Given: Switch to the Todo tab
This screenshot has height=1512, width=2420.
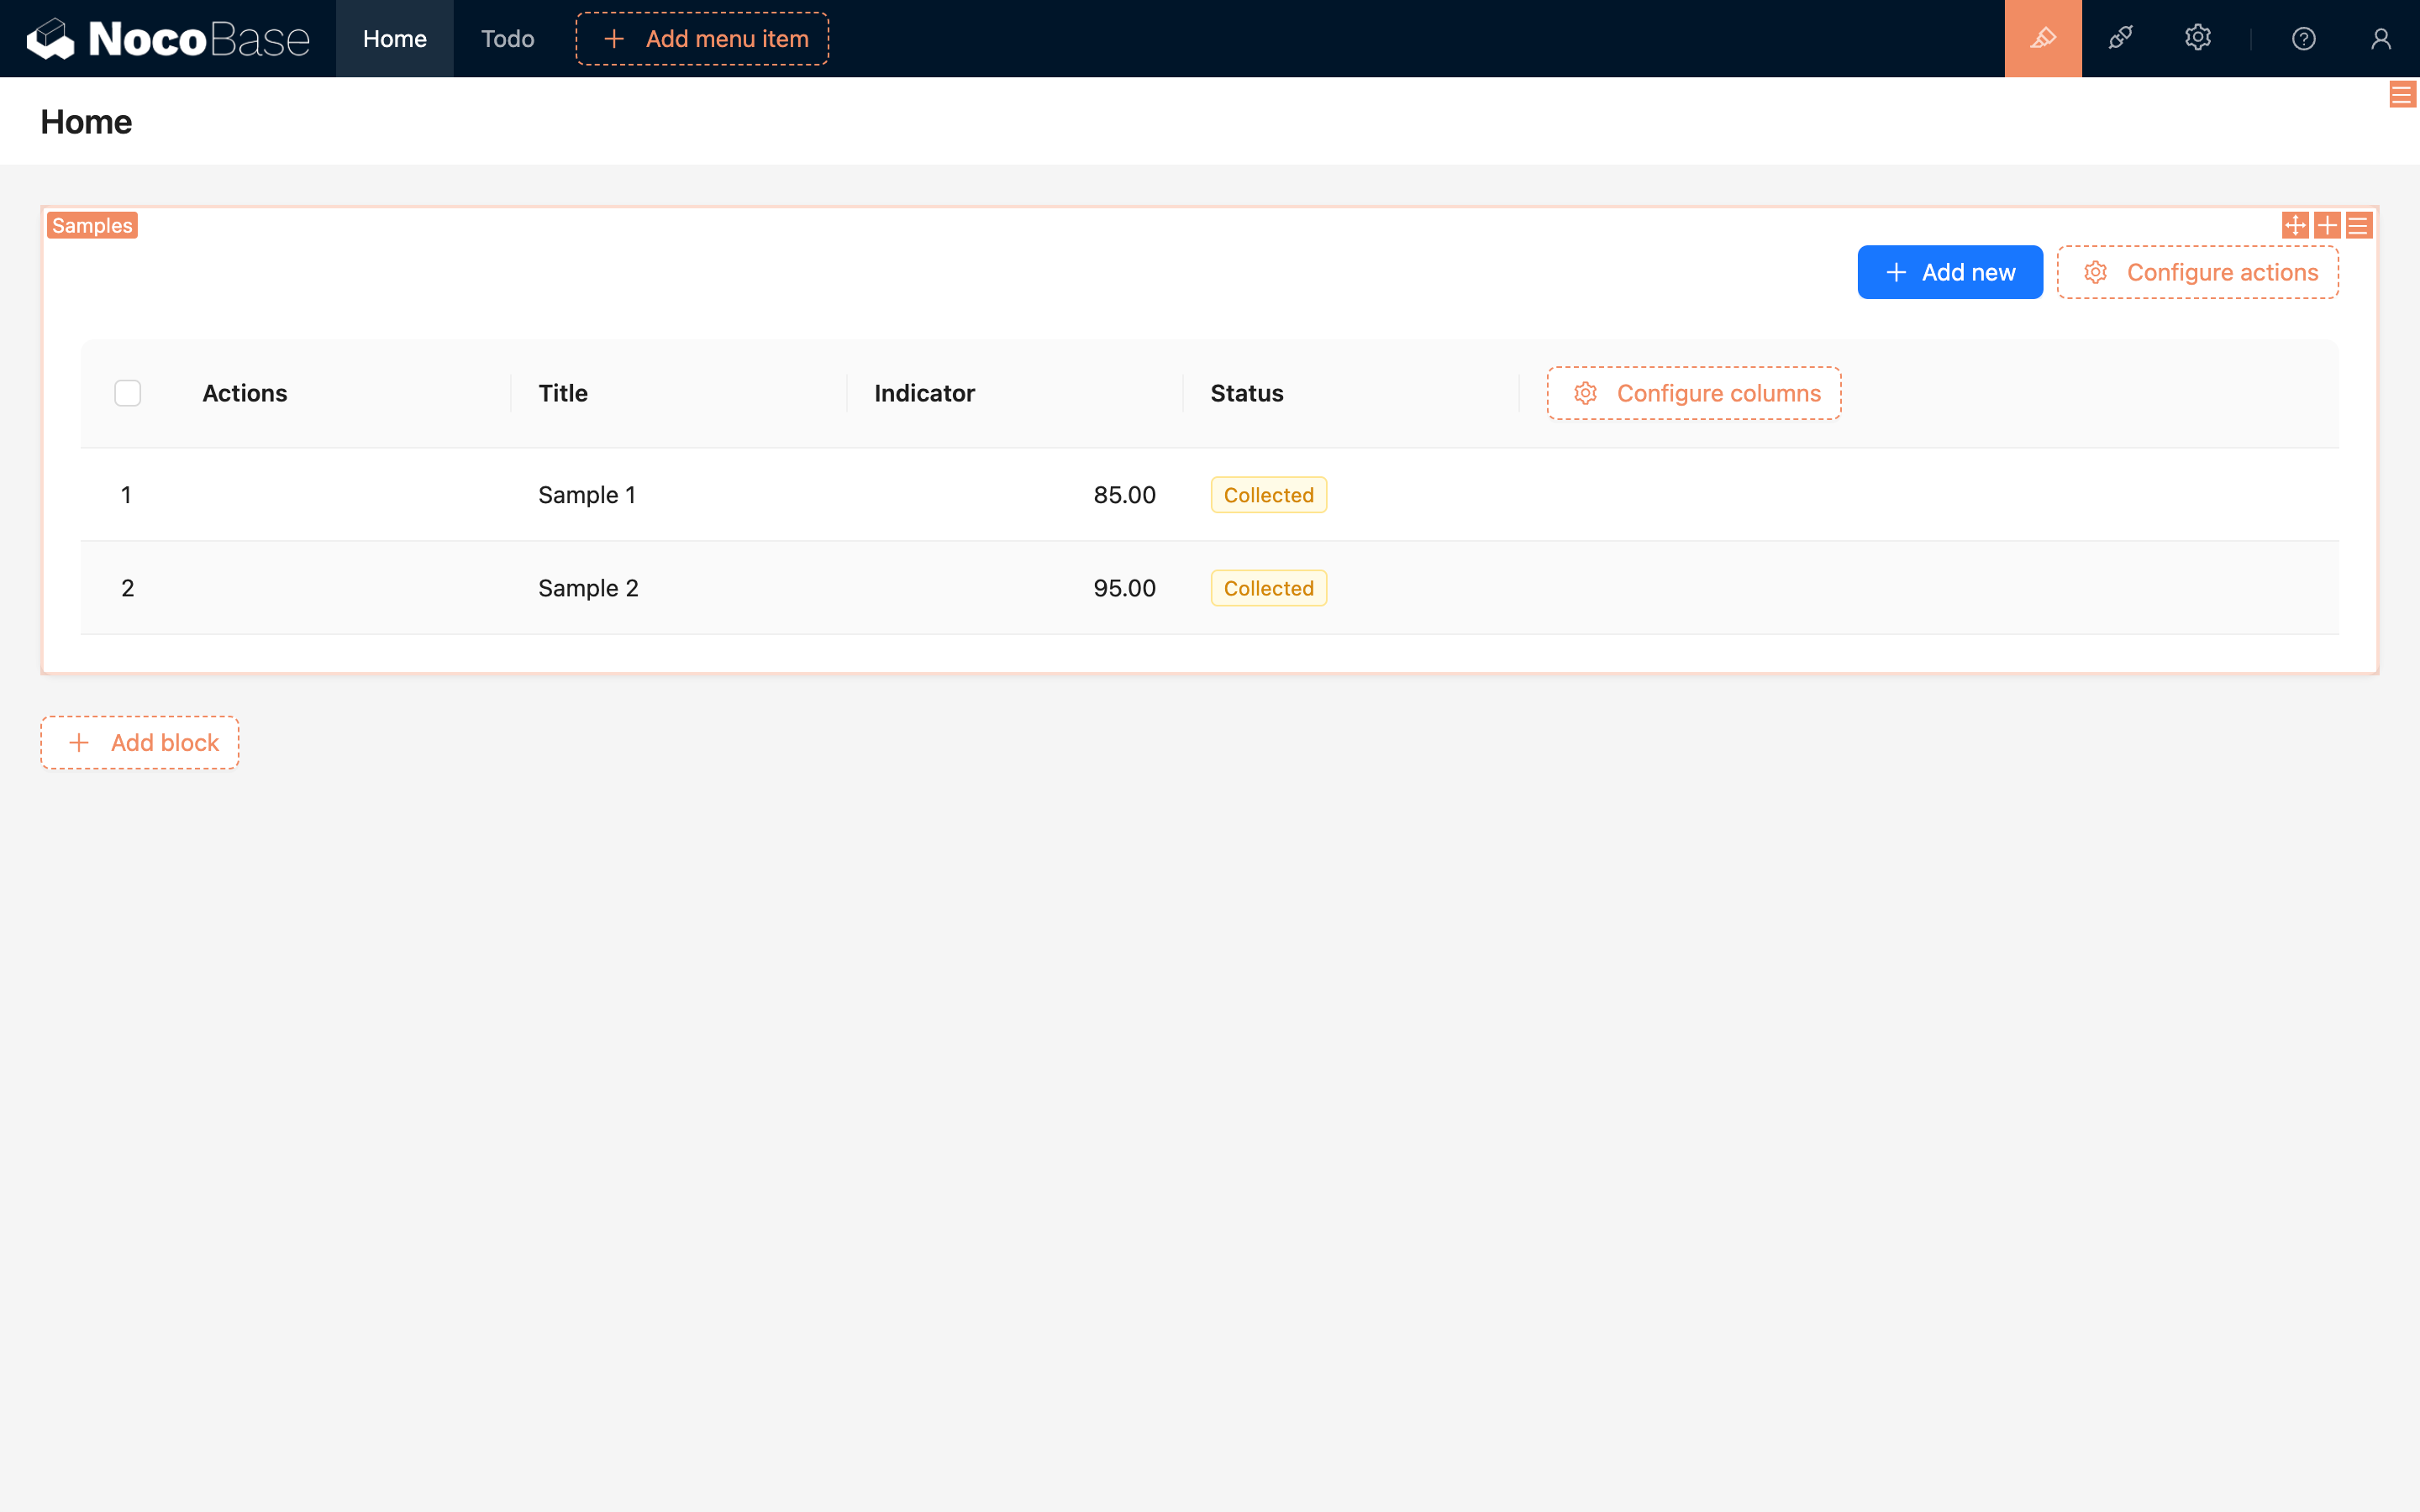Looking at the screenshot, I should (507, 38).
